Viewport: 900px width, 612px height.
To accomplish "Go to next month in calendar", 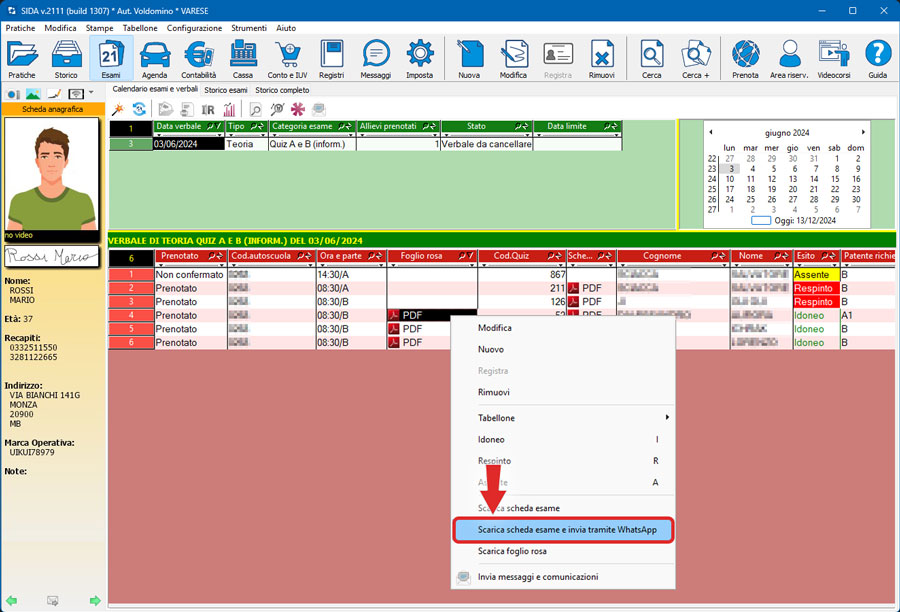I will tap(863, 132).
